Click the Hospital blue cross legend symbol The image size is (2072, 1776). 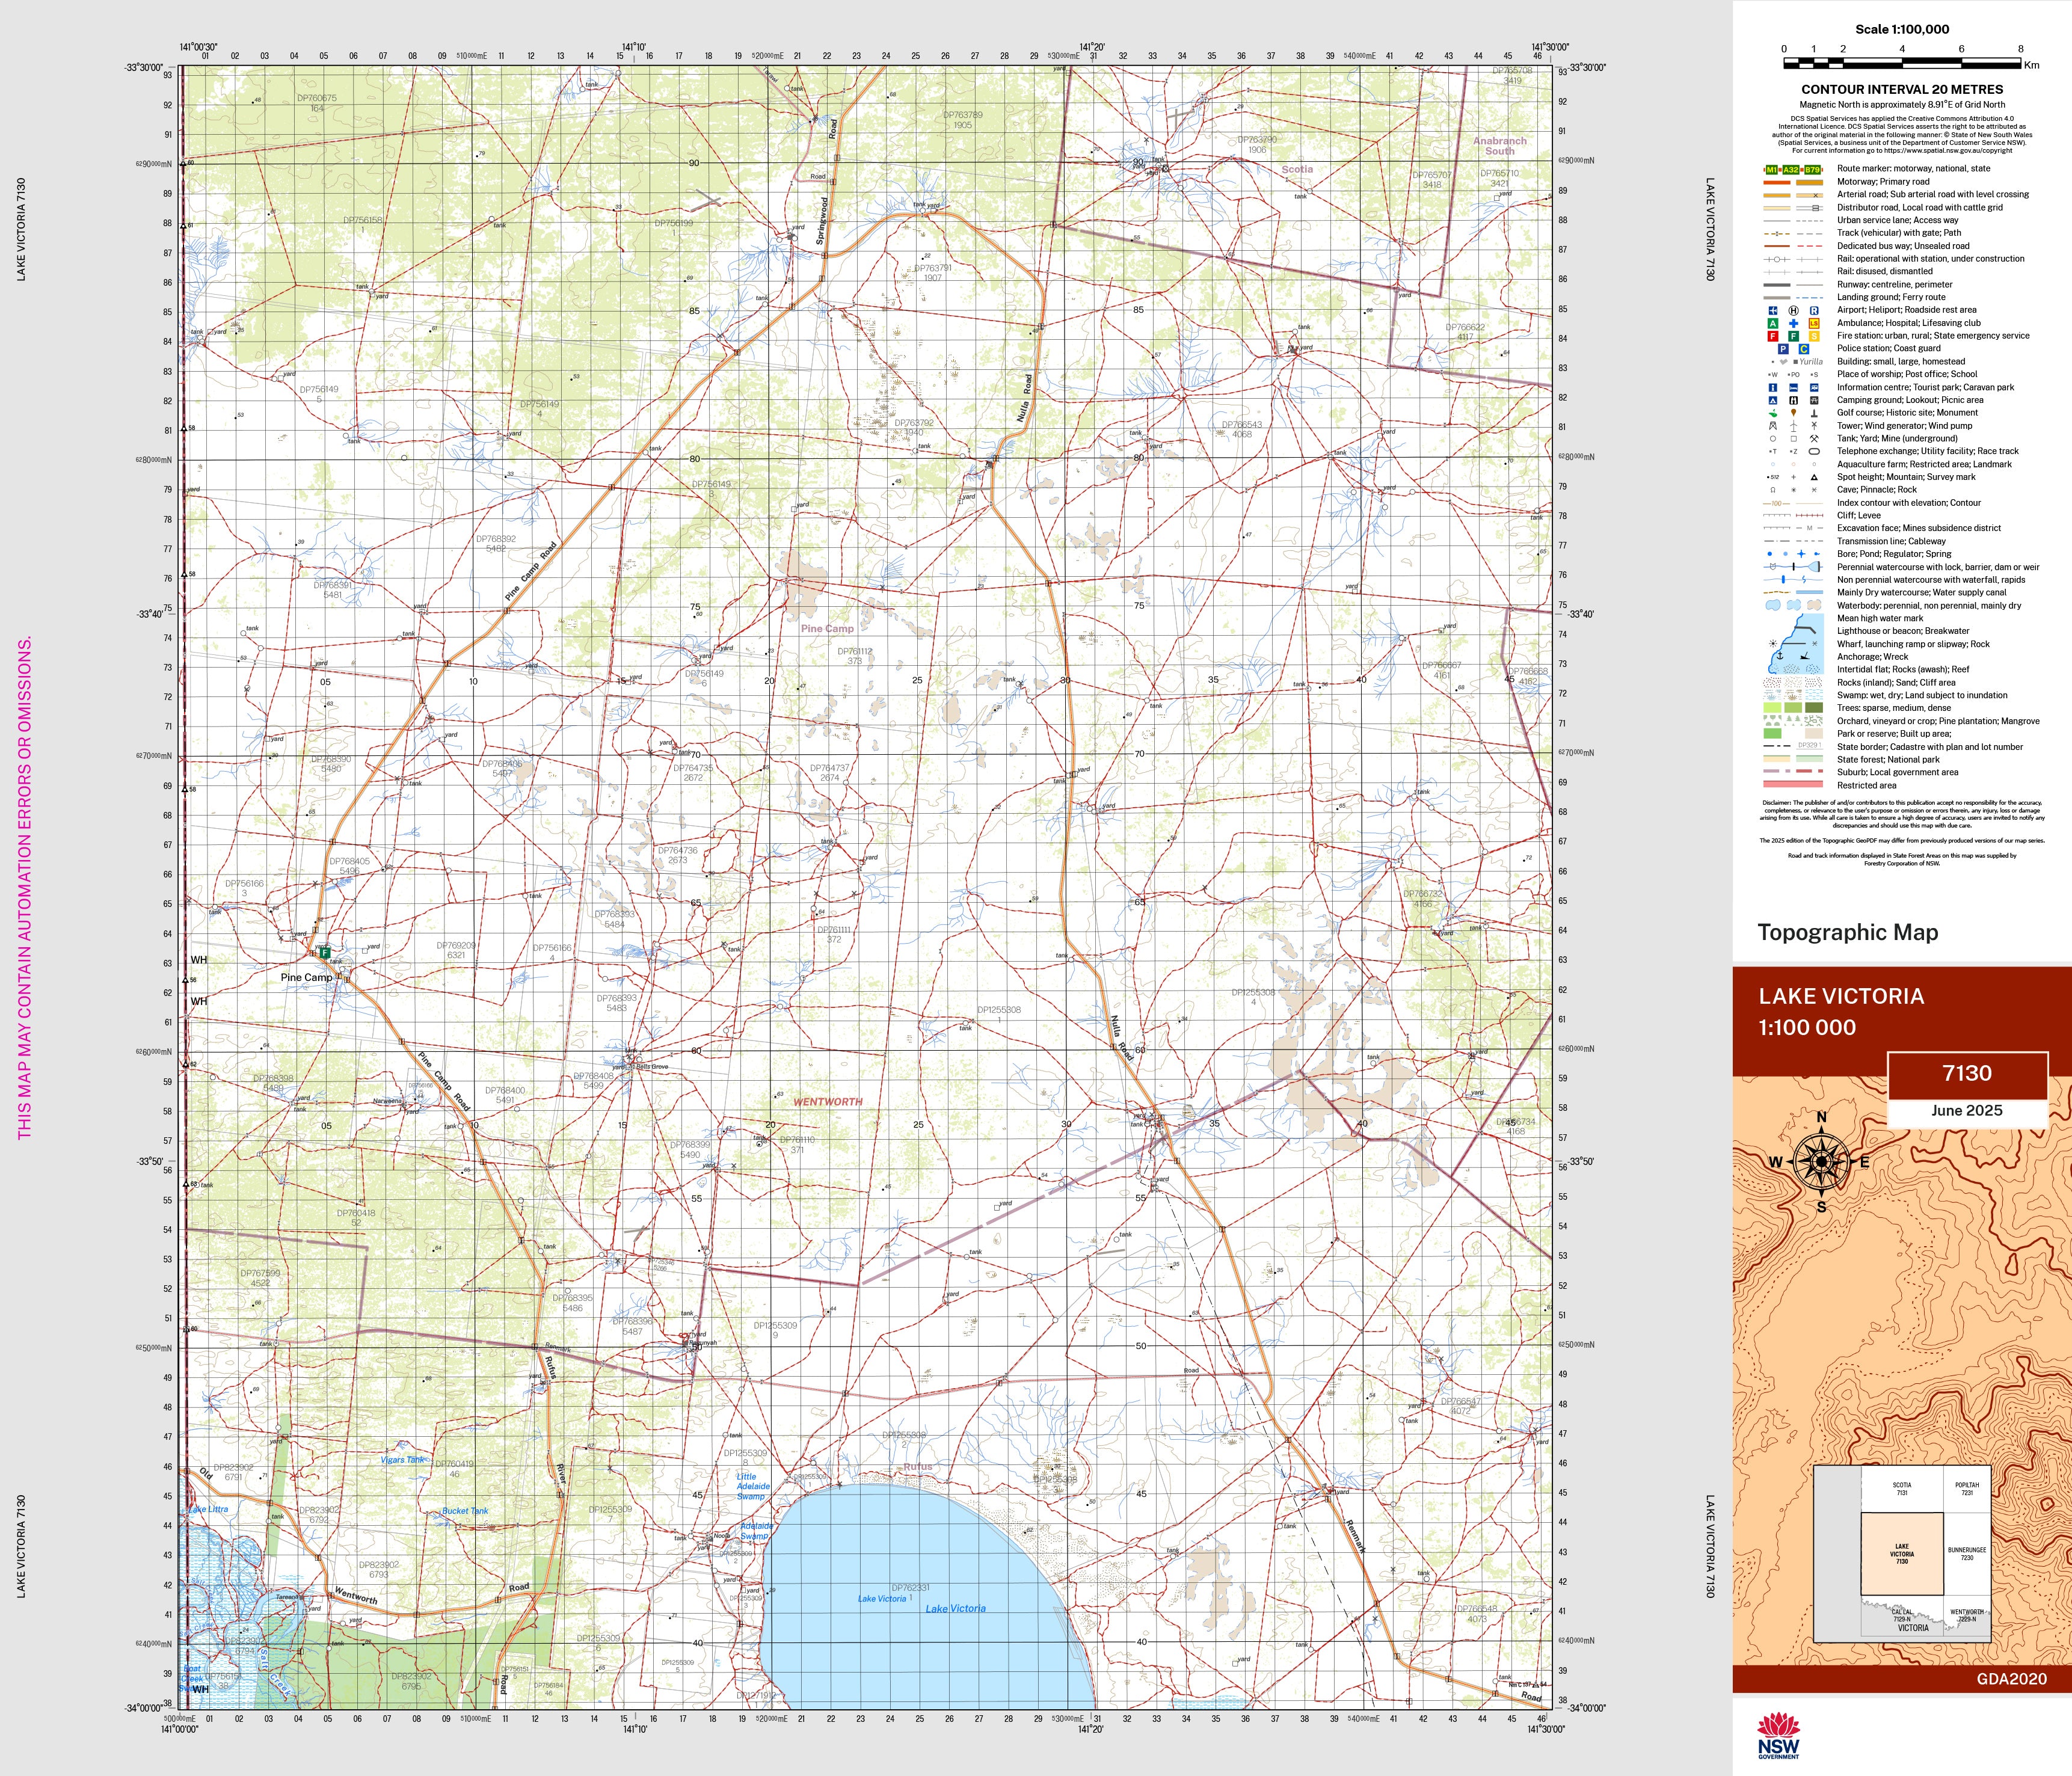[x=1793, y=323]
